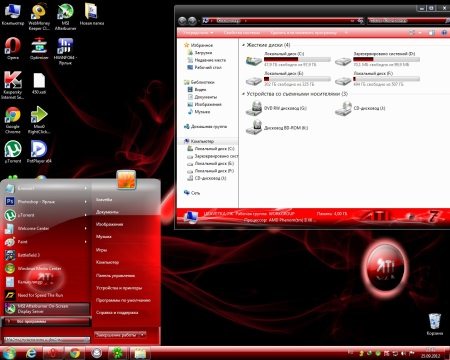Open Панель управления from Start menu
Viewport: 450px width, 360px height.
click(x=115, y=275)
